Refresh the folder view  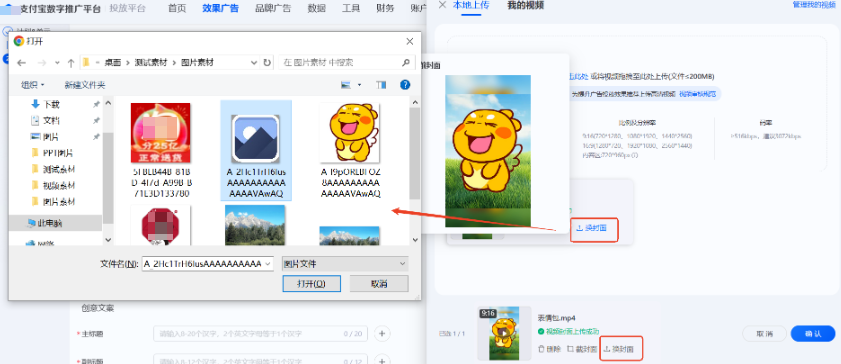click(x=267, y=63)
